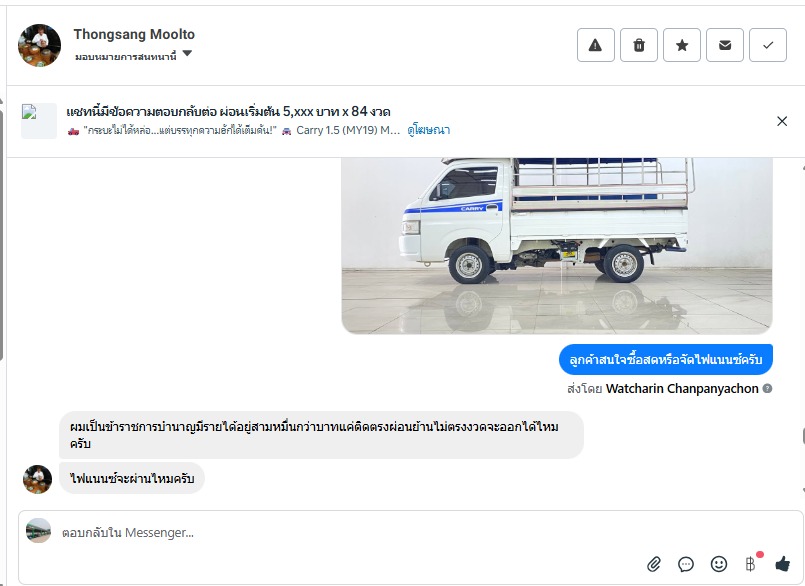Mark conversation as unread with envelope icon

(x=725, y=45)
